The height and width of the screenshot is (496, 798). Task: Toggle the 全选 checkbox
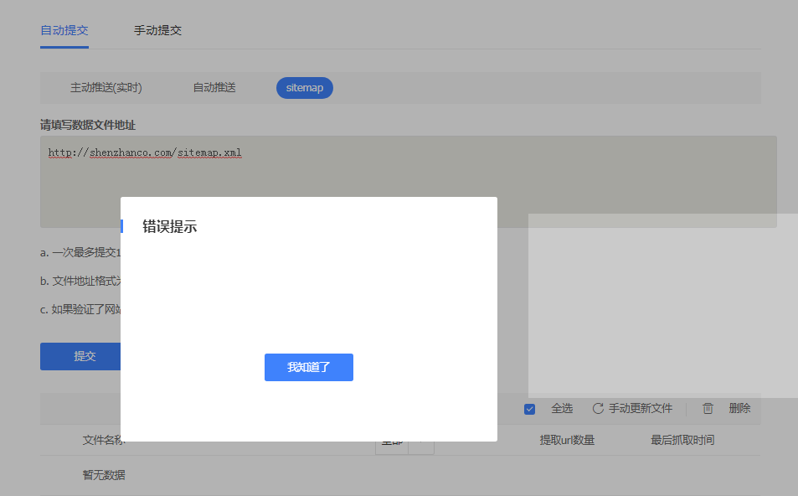(530, 409)
